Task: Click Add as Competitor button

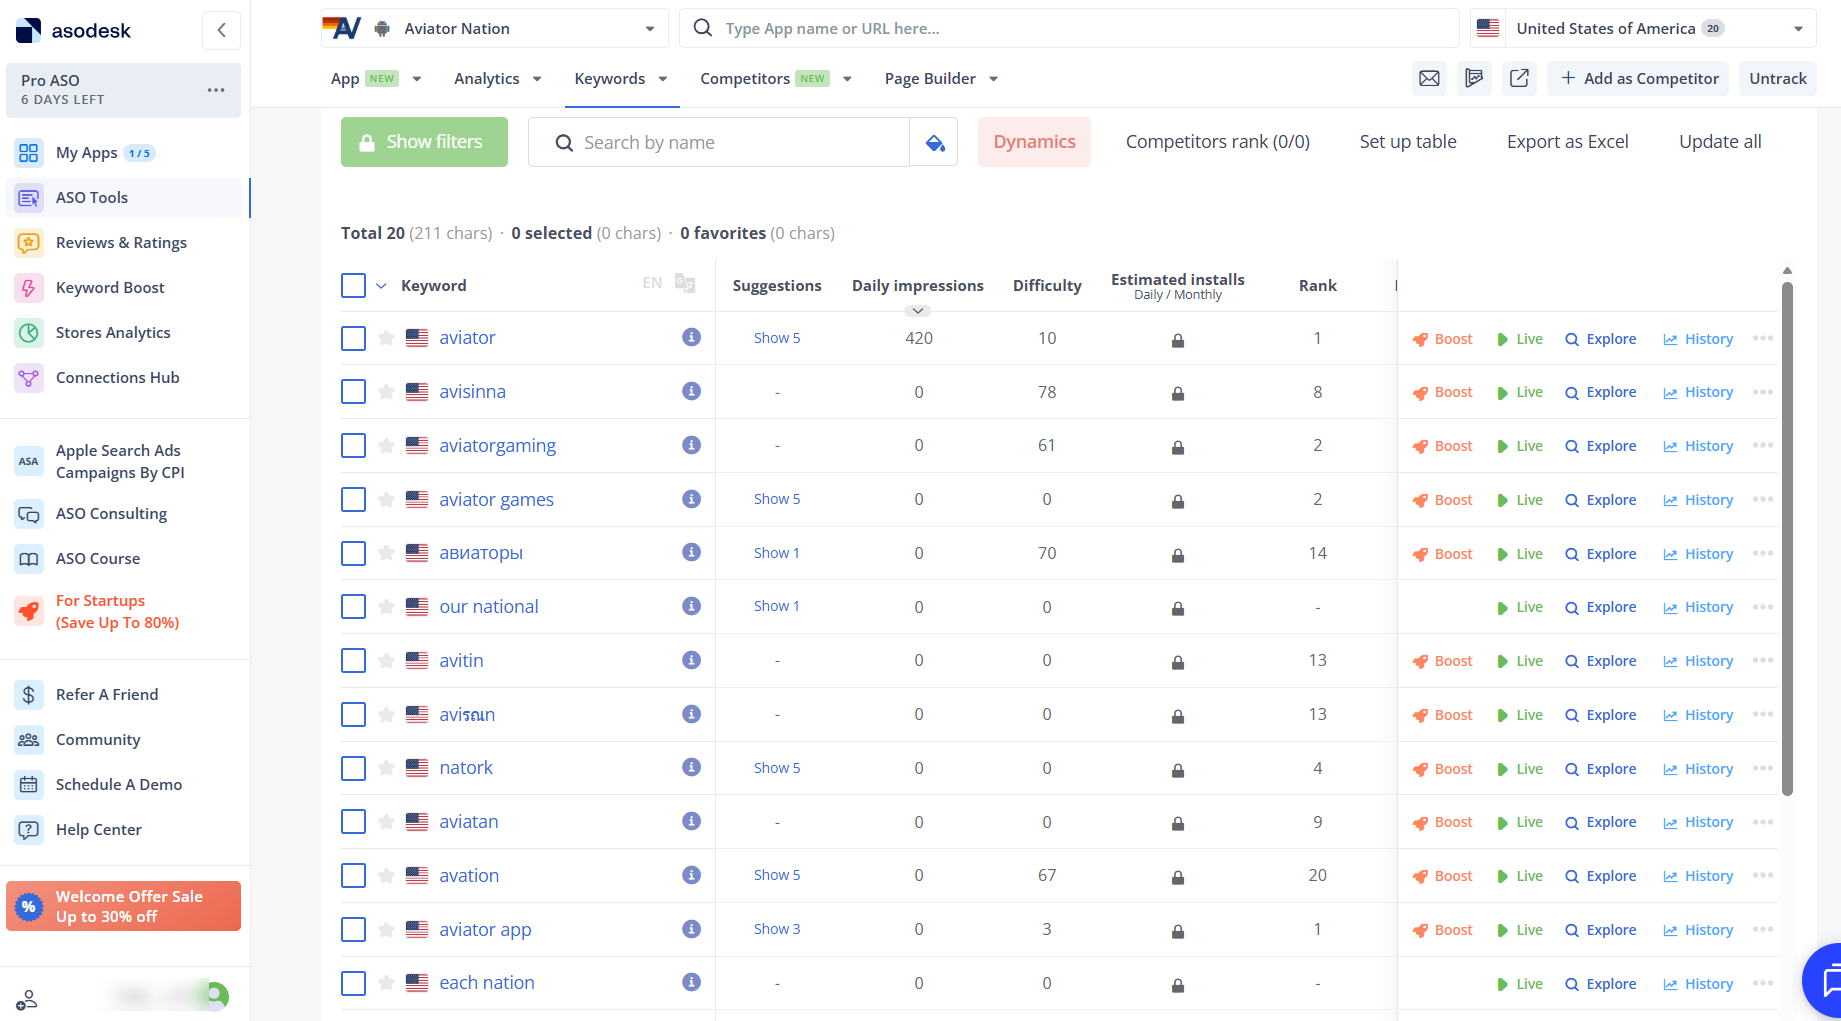Action: tap(1639, 78)
